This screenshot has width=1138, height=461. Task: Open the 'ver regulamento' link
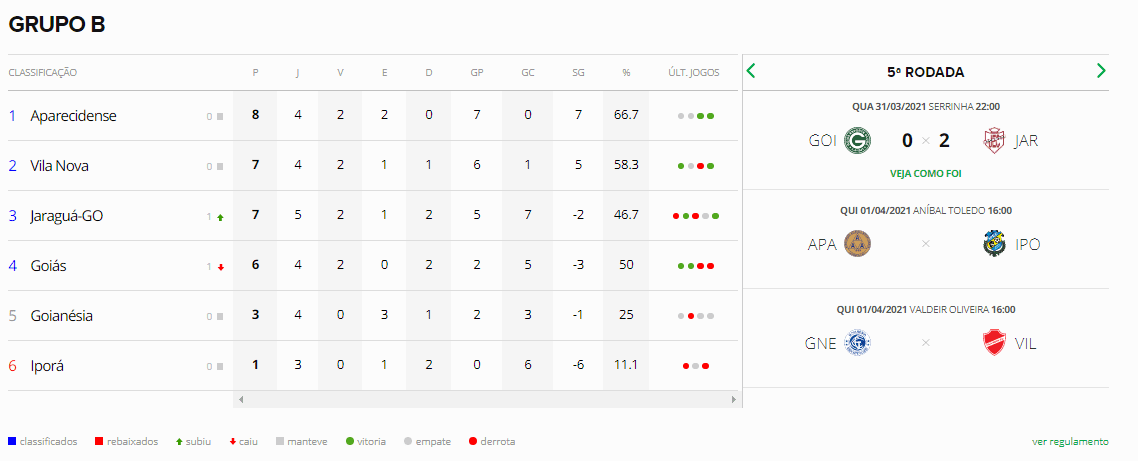click(x=1070, y=441)
